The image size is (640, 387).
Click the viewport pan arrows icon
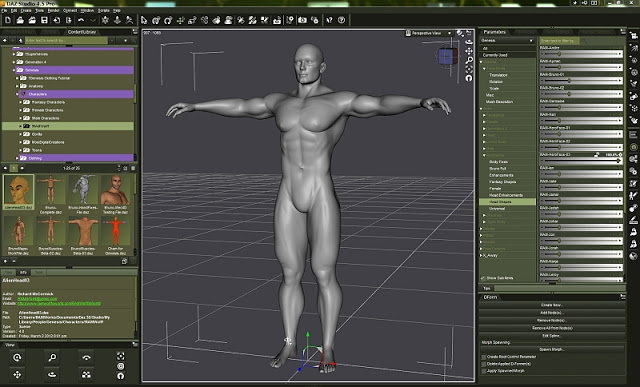(x=469, y=51)
